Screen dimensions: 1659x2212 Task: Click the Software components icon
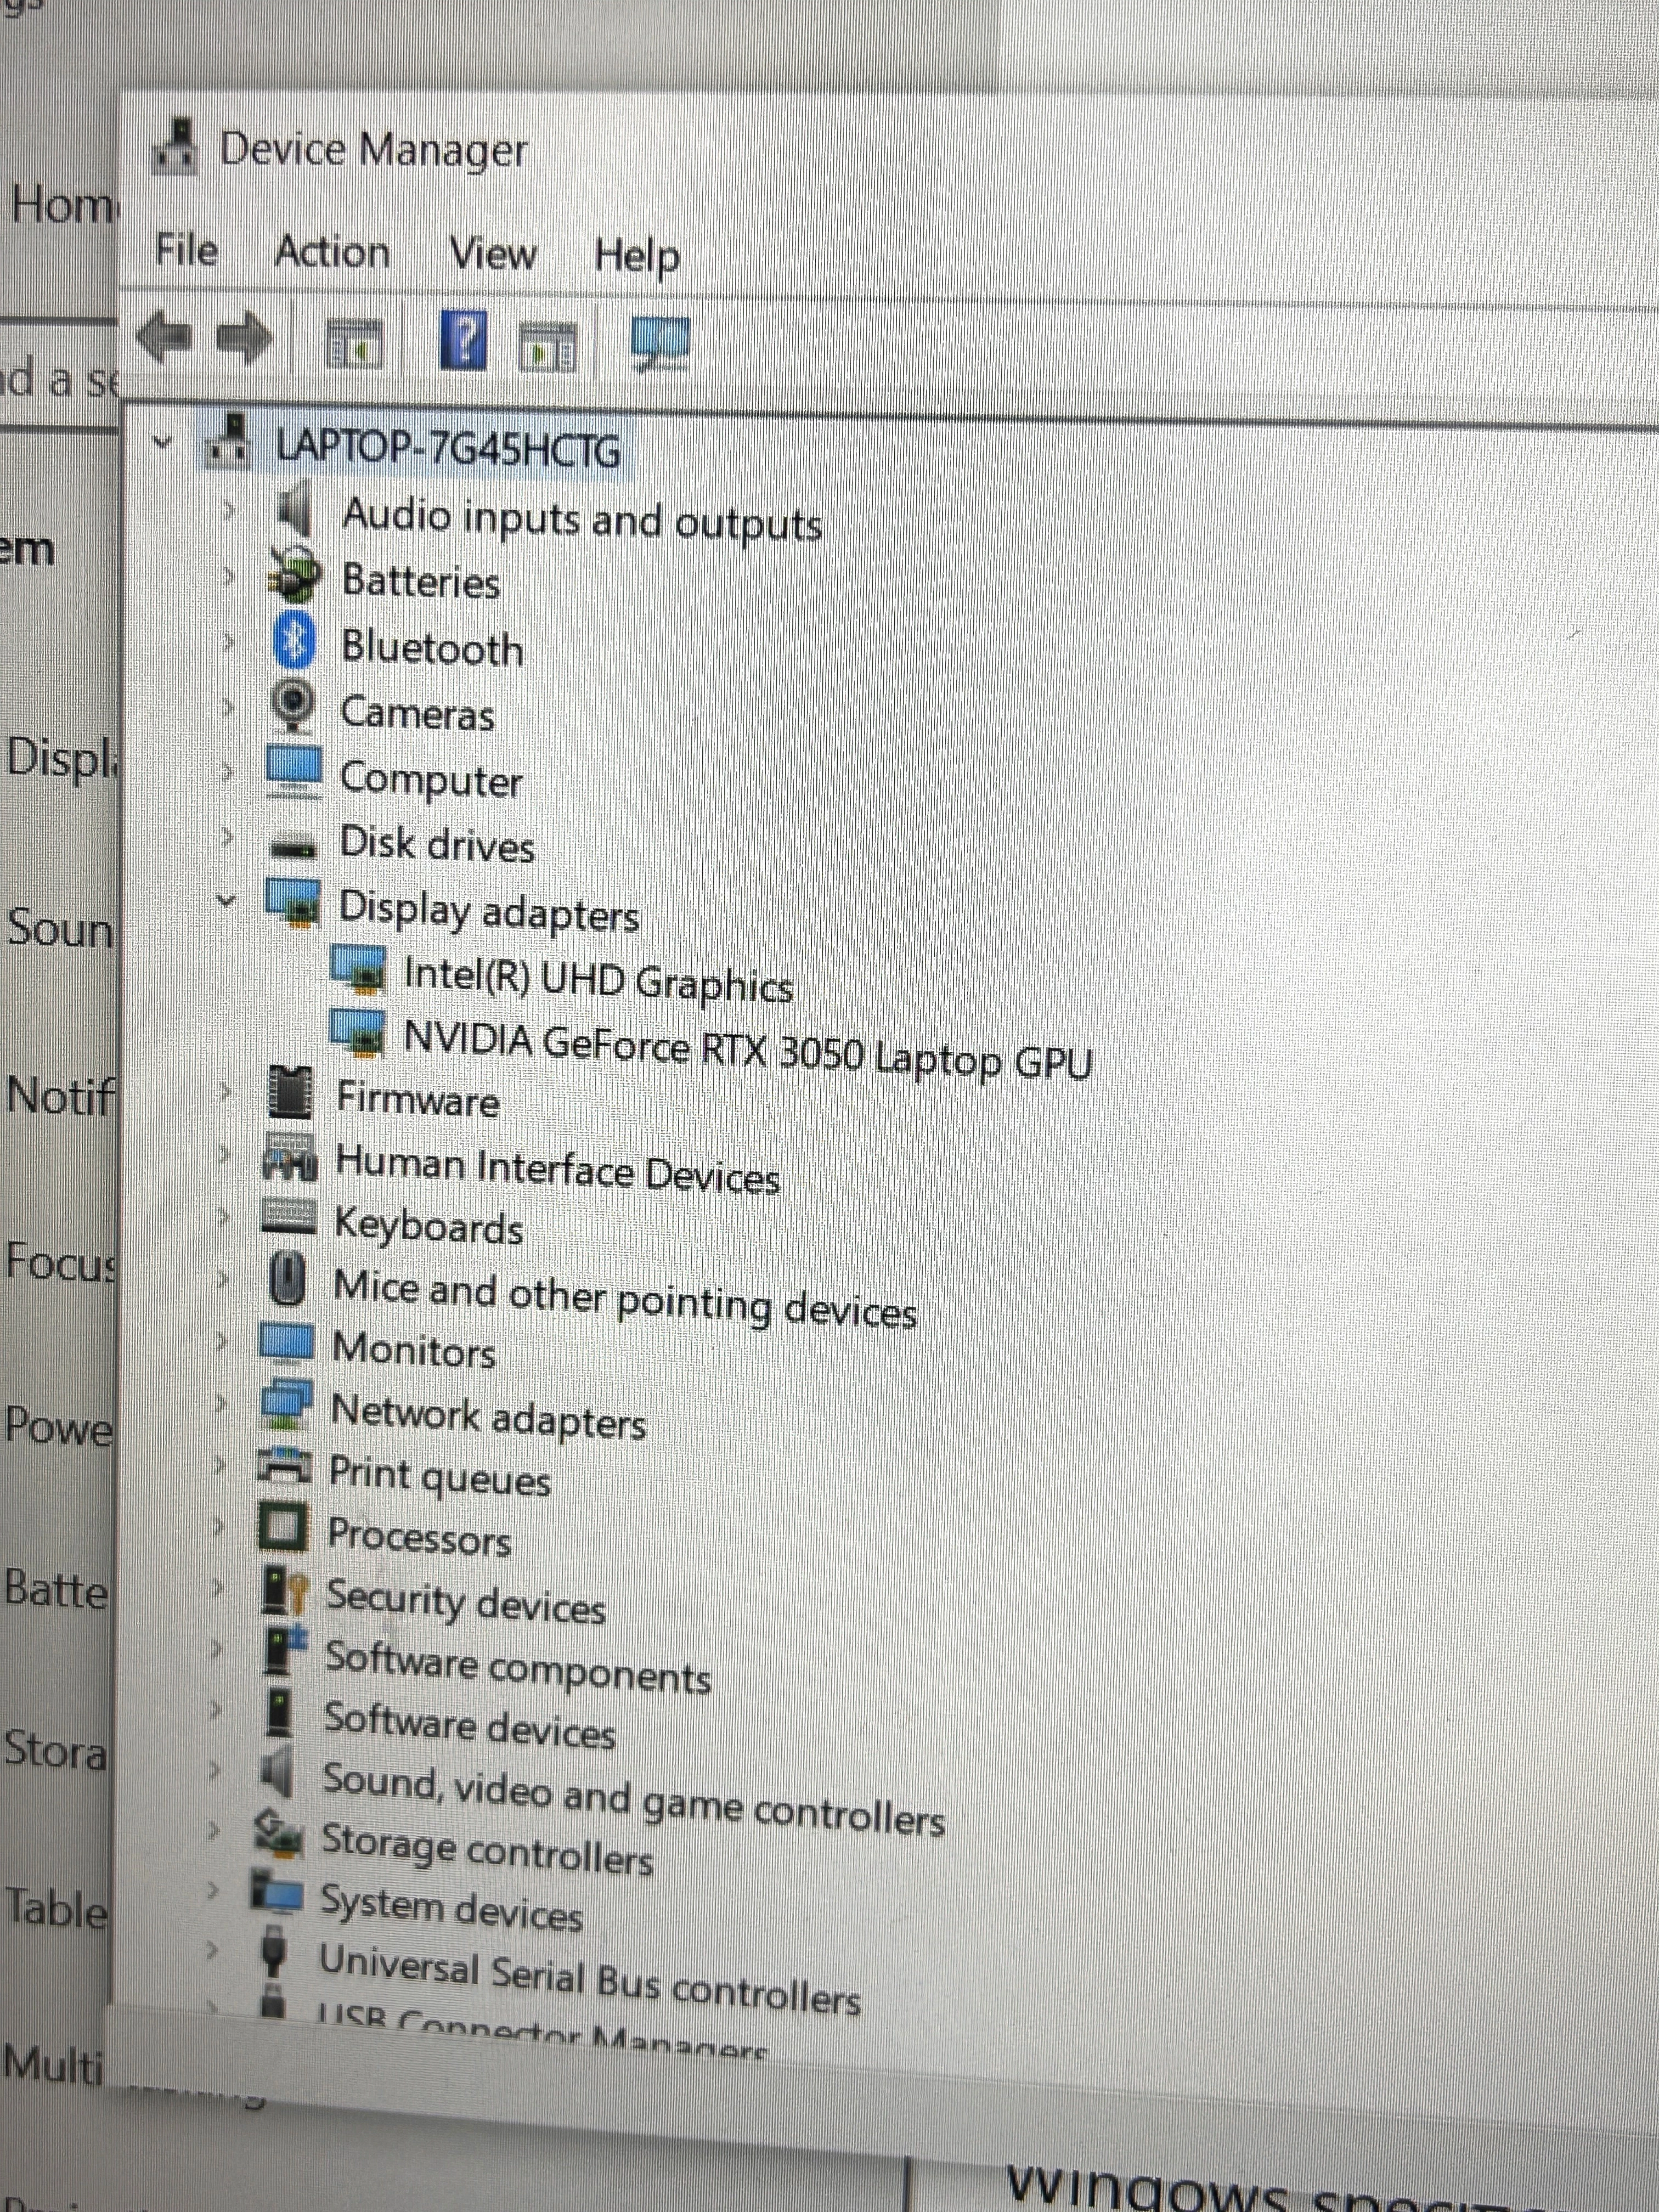[x=284, y=1651]
